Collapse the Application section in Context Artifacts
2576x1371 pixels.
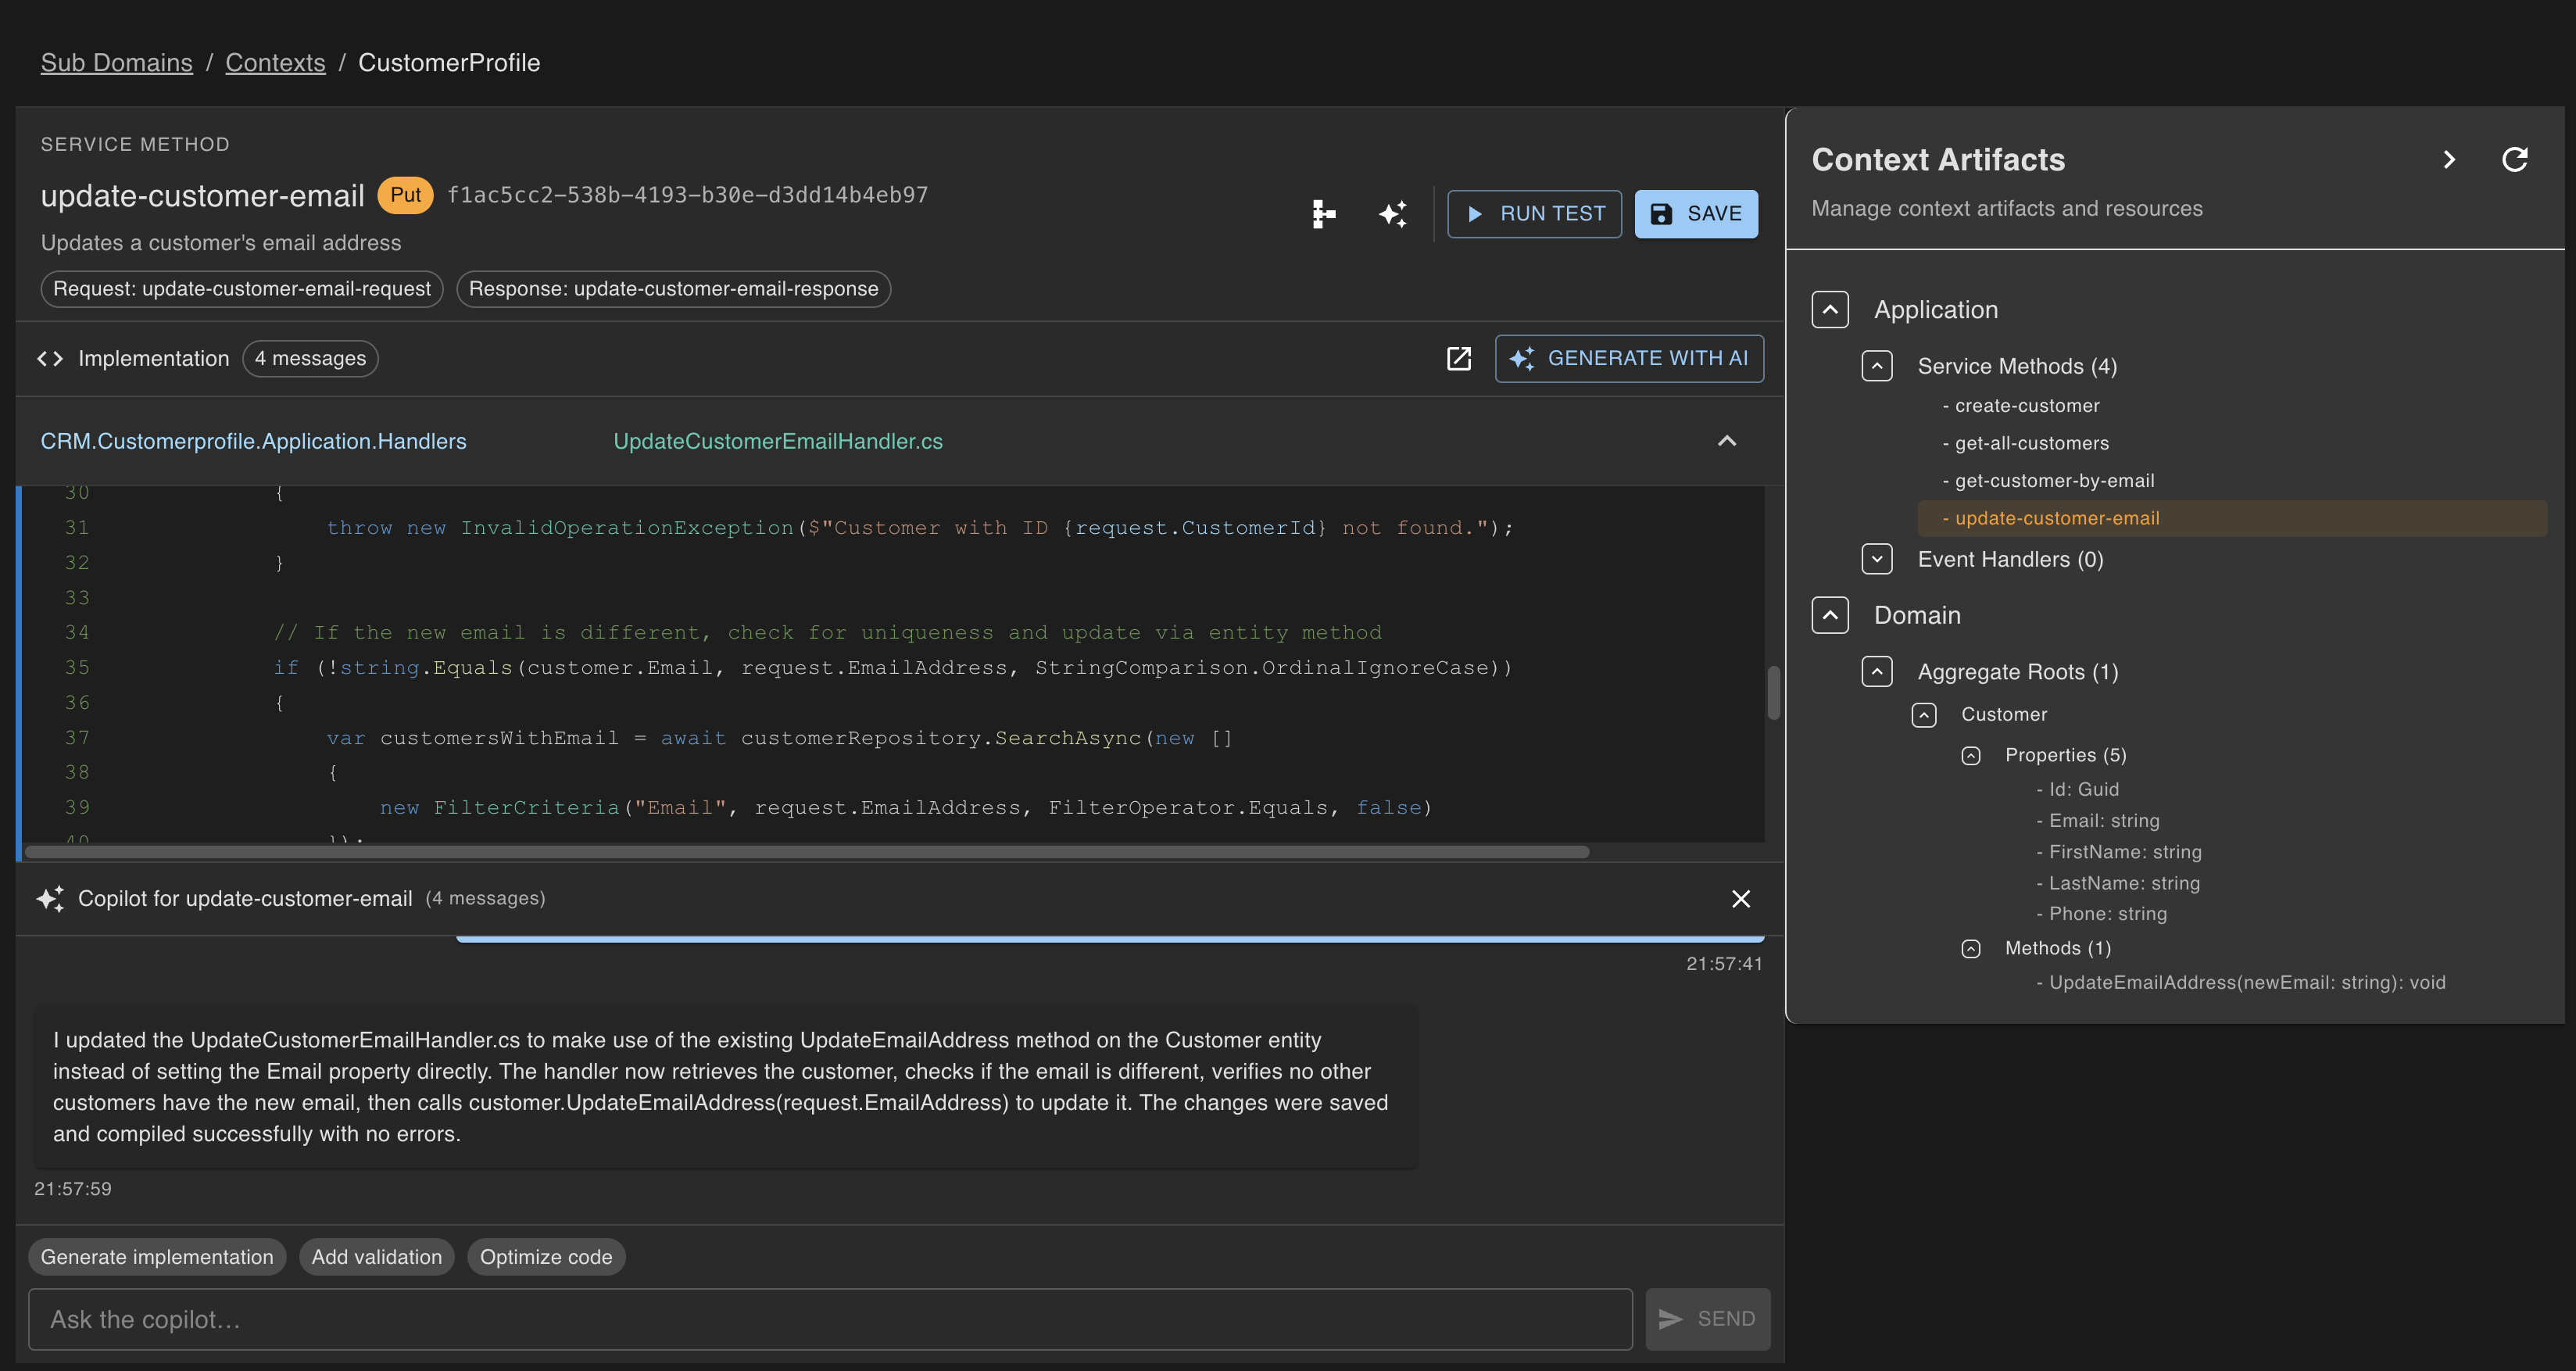coord(1830,309)
